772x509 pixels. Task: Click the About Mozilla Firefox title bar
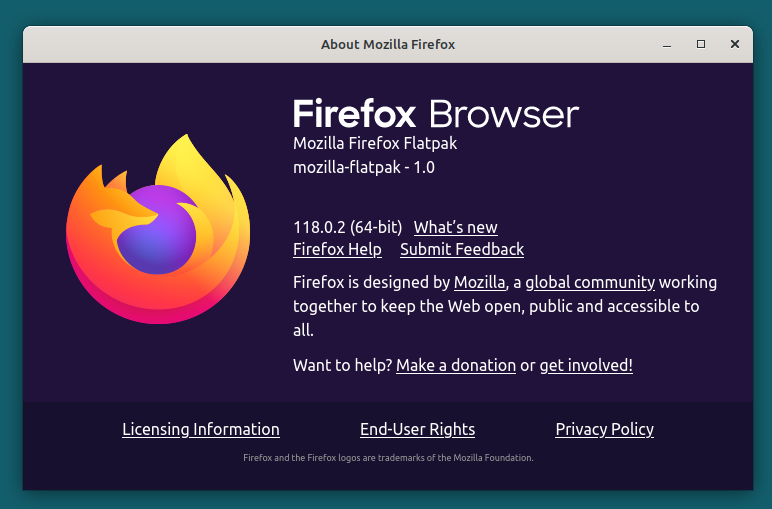(388, 44)
